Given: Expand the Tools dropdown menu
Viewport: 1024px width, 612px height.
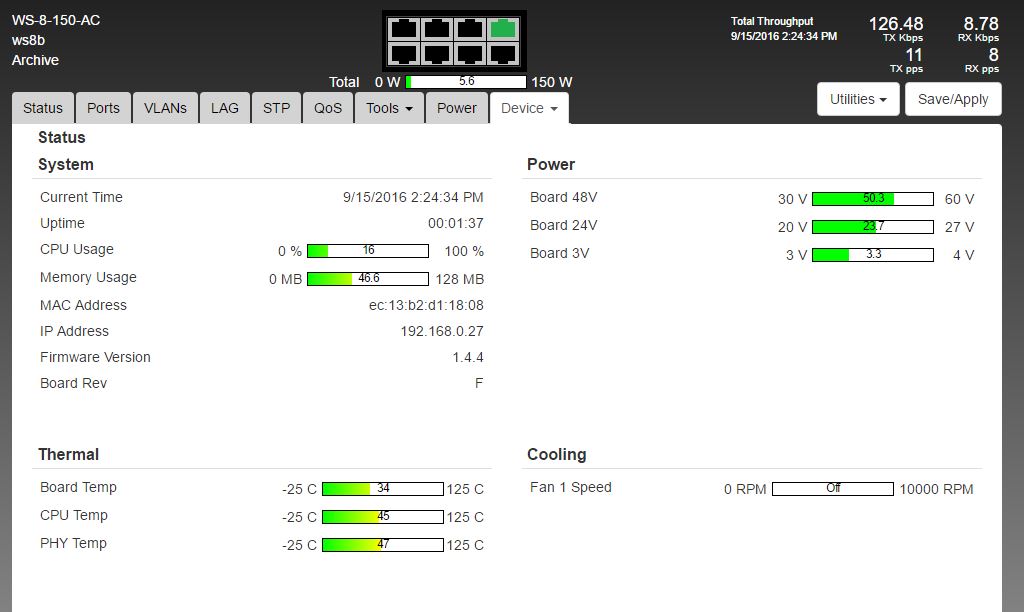Looking at the screenshot, I should point(389,108).
